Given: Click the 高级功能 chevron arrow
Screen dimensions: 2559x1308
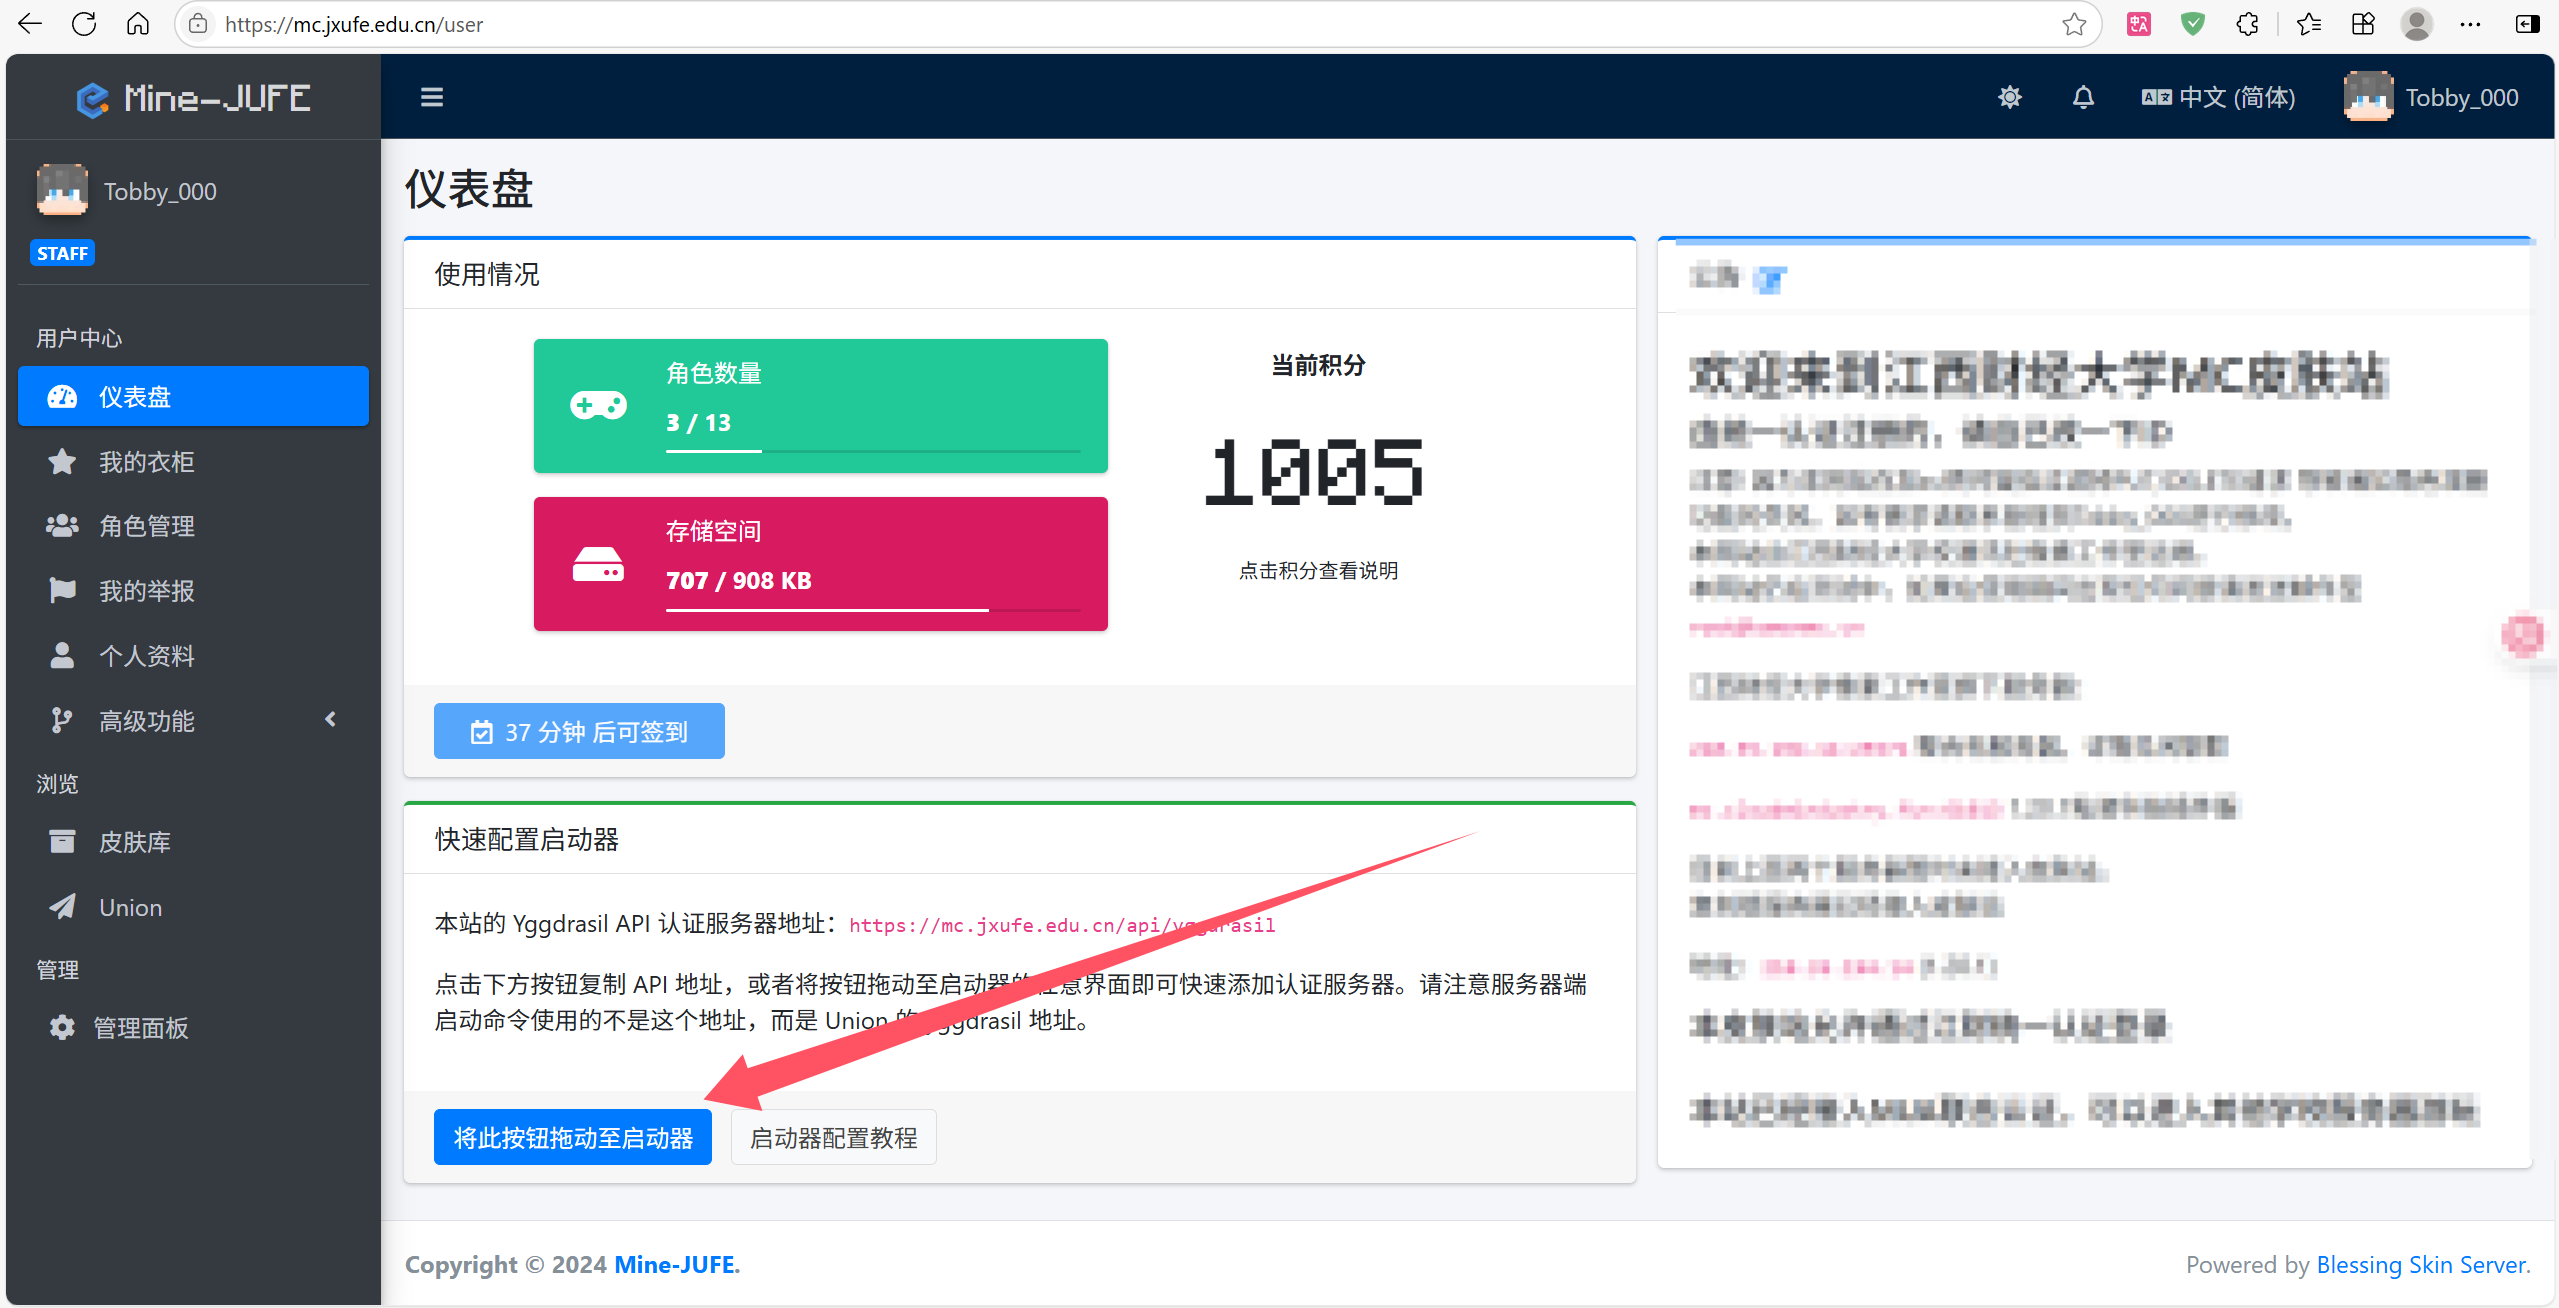Looking at the screenshot, I should pyautogui.click(x=331, y=719).
